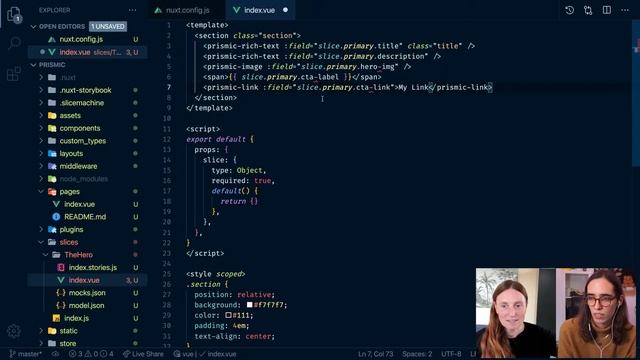Viewport: 640px width, 360px height.
Task: Expand the components folder
Action: 88,128
